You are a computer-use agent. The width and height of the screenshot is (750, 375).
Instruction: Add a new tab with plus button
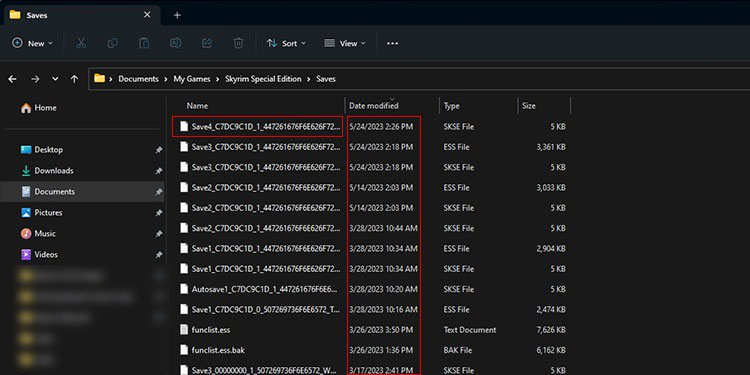click(177, 15)
